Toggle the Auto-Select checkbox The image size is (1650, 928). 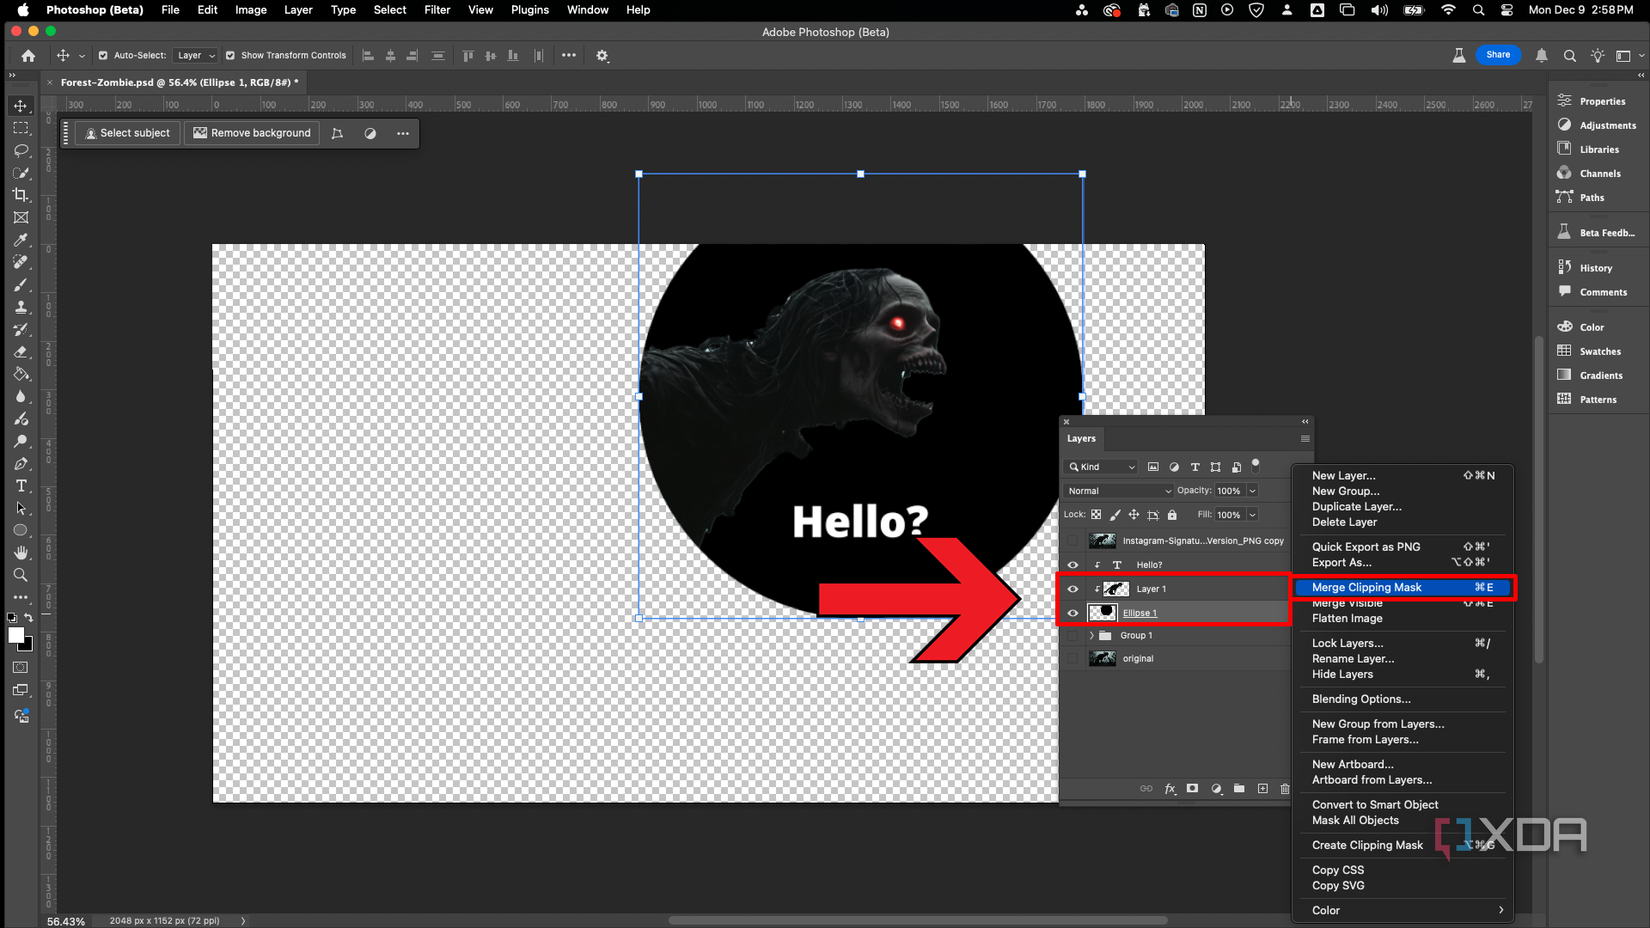pos(103,56)
